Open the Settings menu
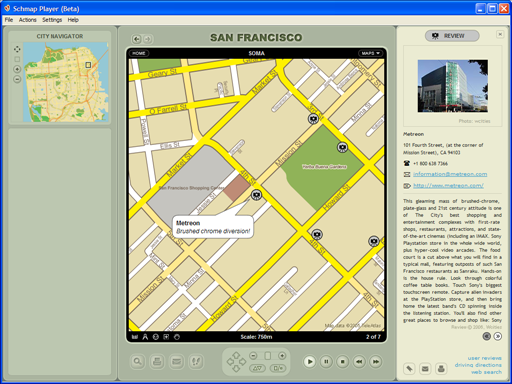 tap(52, 20)
